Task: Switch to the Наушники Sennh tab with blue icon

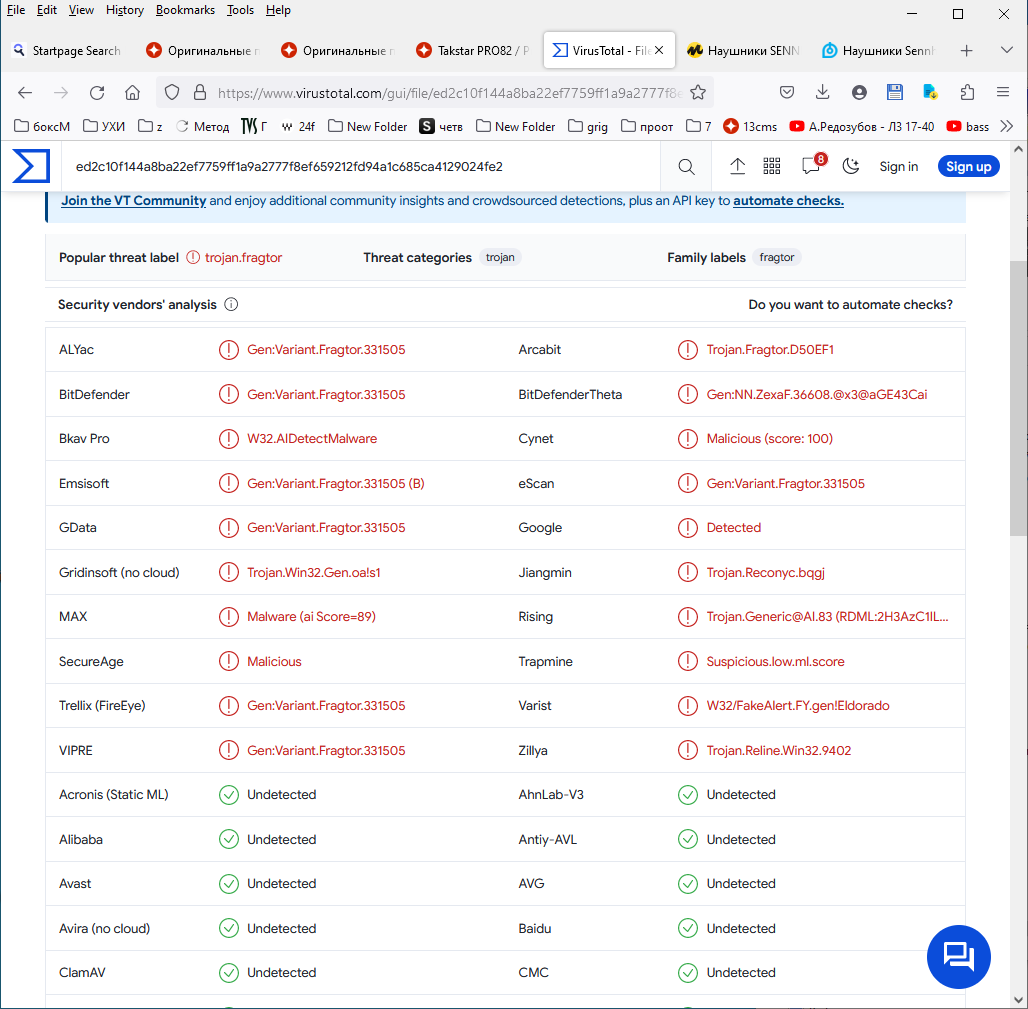Action: (x=879, y=50)
